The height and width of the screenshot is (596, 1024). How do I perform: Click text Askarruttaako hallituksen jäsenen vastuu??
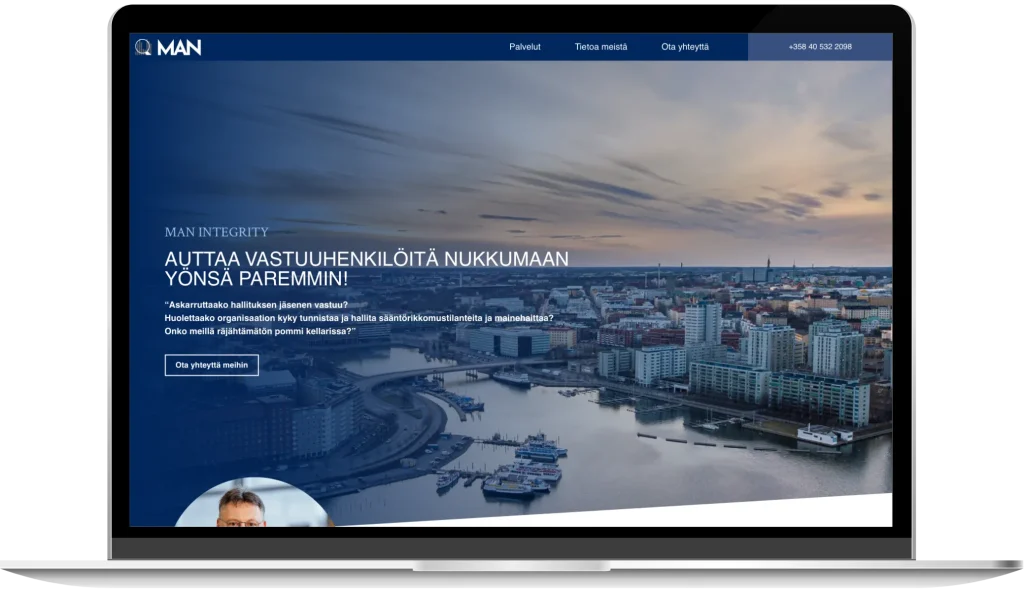pos(256,305)
